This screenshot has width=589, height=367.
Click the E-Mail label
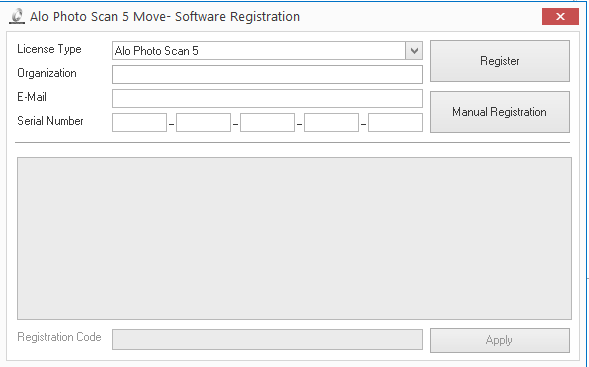(32, 97)
